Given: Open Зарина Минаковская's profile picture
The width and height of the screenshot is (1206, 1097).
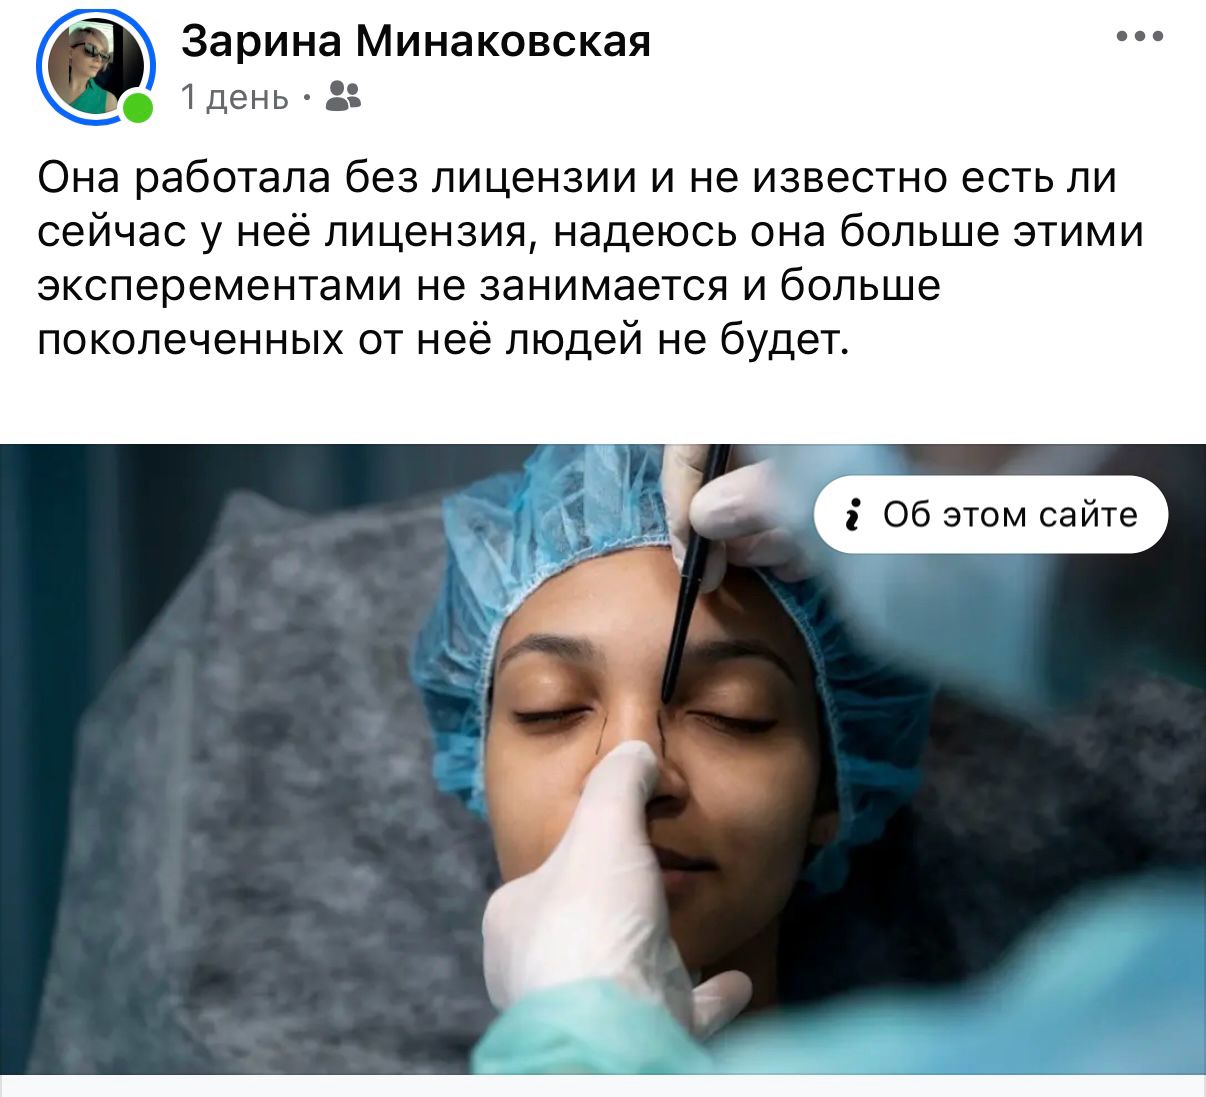Looking at the screenshot, I should click(x=95, y=68).
